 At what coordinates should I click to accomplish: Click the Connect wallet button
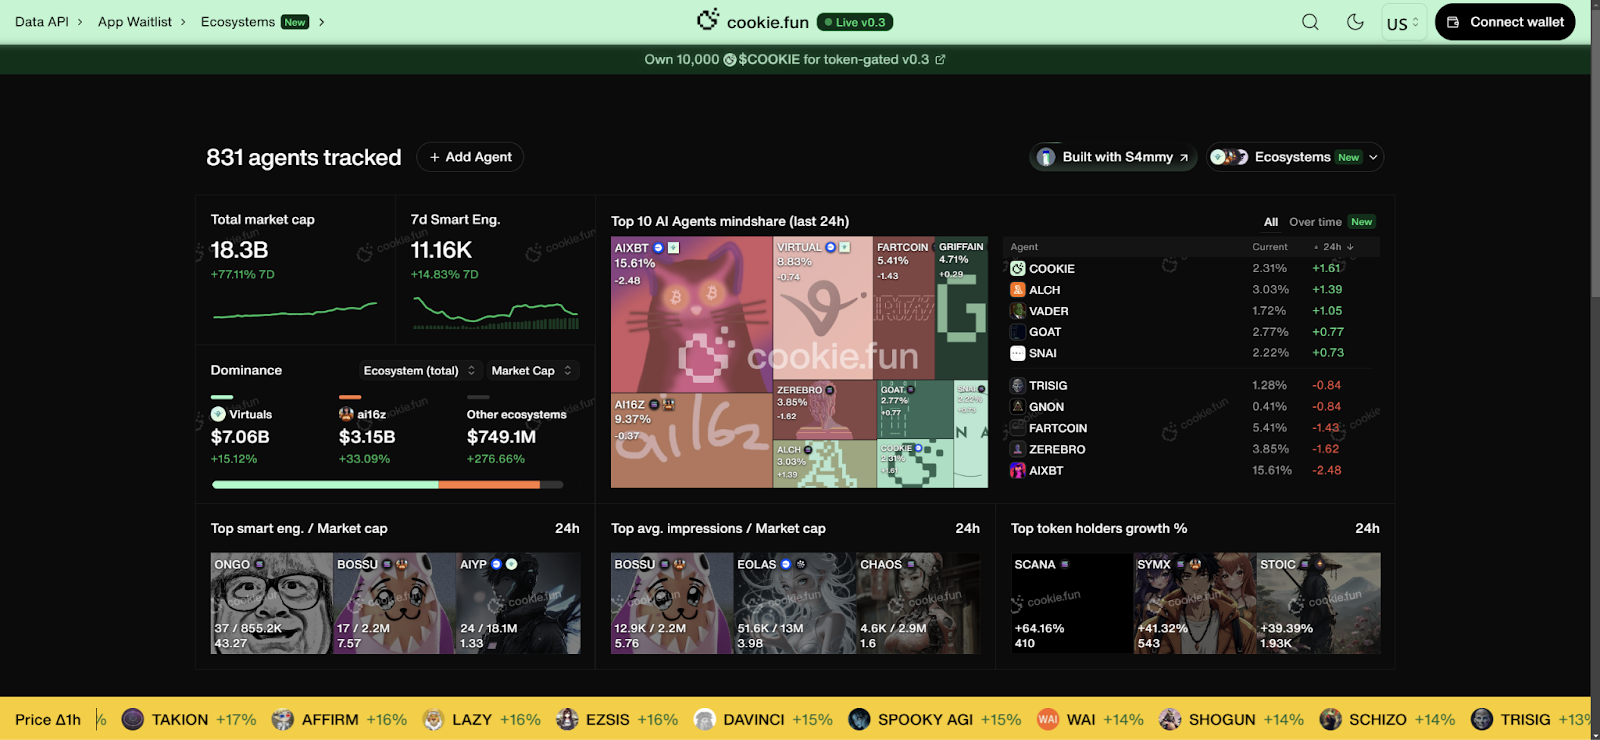[1505, 22]
